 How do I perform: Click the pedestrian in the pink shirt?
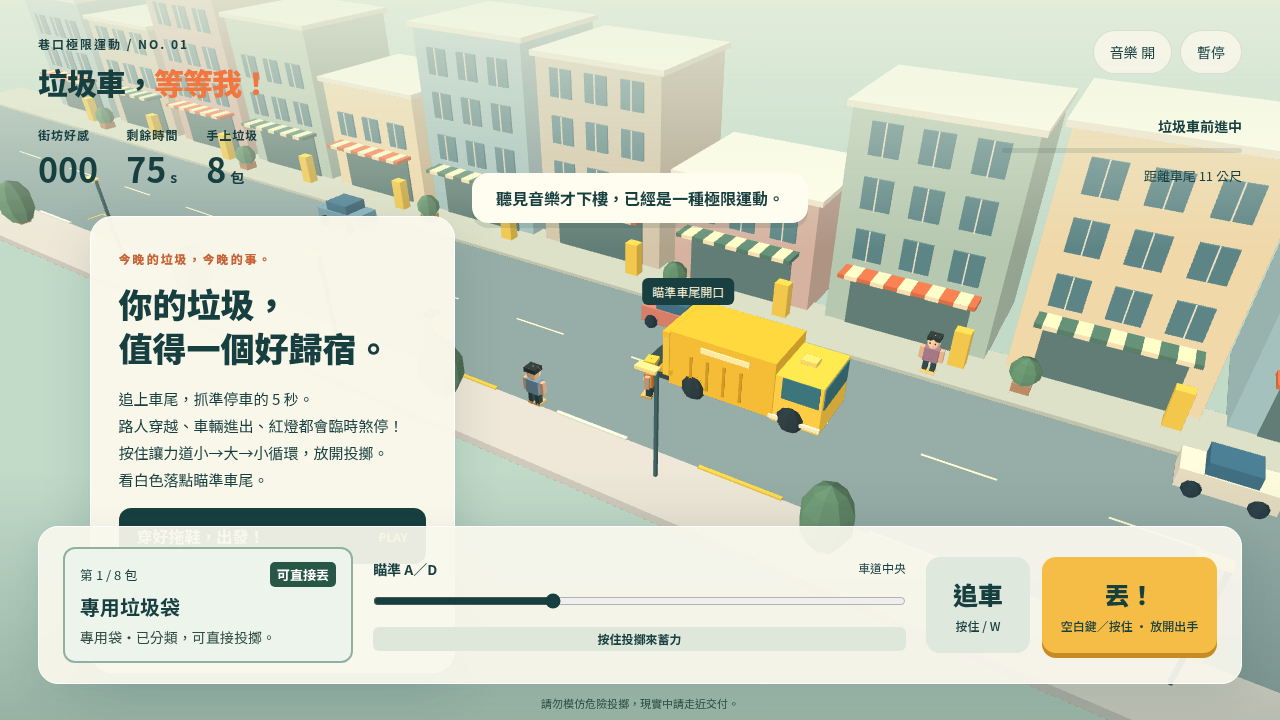tap(931, 351)
